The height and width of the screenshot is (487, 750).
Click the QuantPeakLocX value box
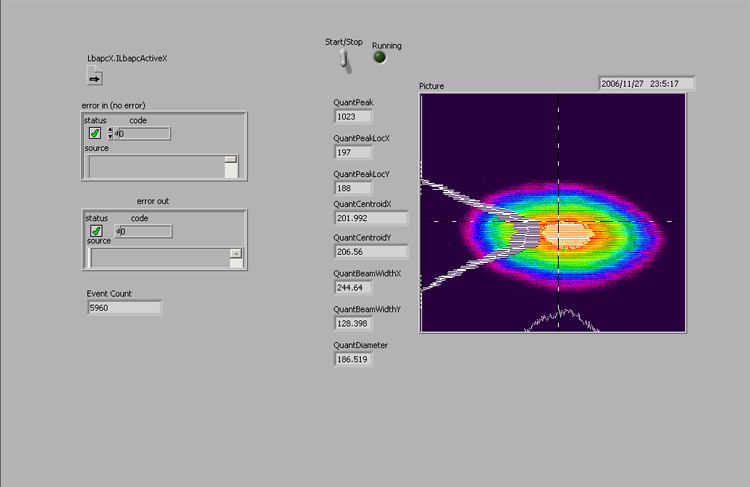(x=353, y=152)
